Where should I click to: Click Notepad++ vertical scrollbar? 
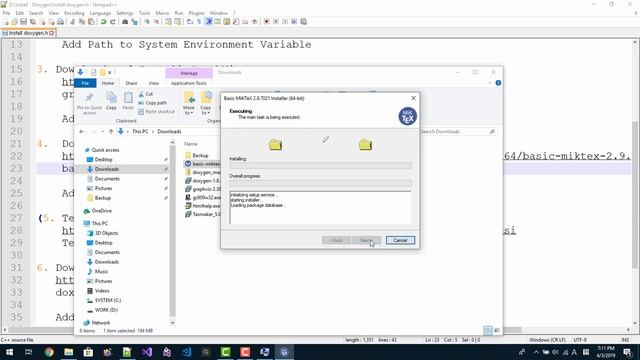(x=636, y=195)
